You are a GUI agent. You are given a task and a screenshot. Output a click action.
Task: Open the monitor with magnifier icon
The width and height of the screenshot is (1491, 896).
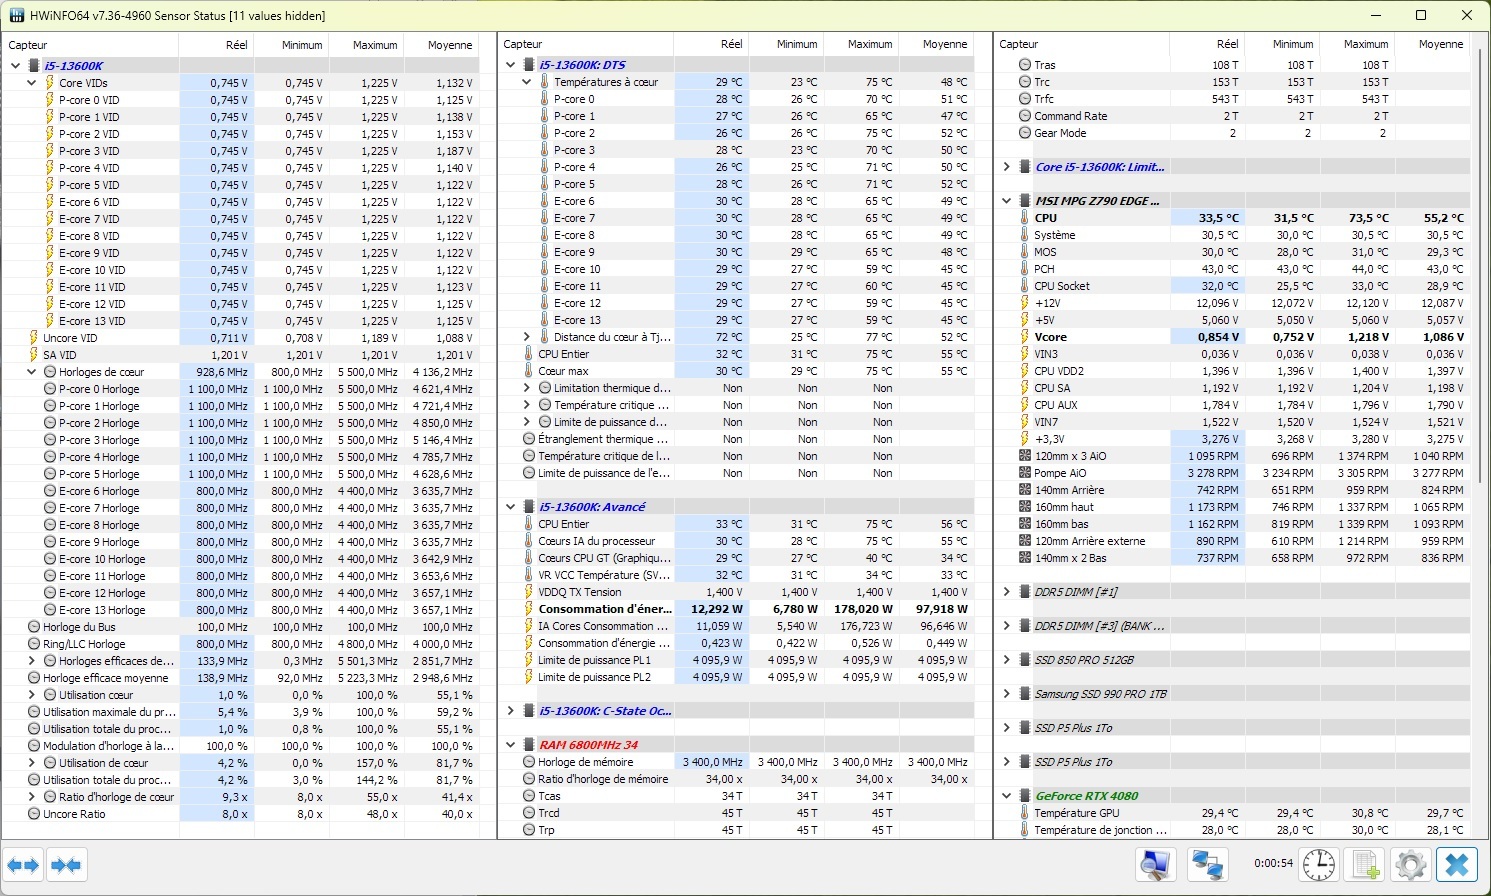pos(1155,865)
